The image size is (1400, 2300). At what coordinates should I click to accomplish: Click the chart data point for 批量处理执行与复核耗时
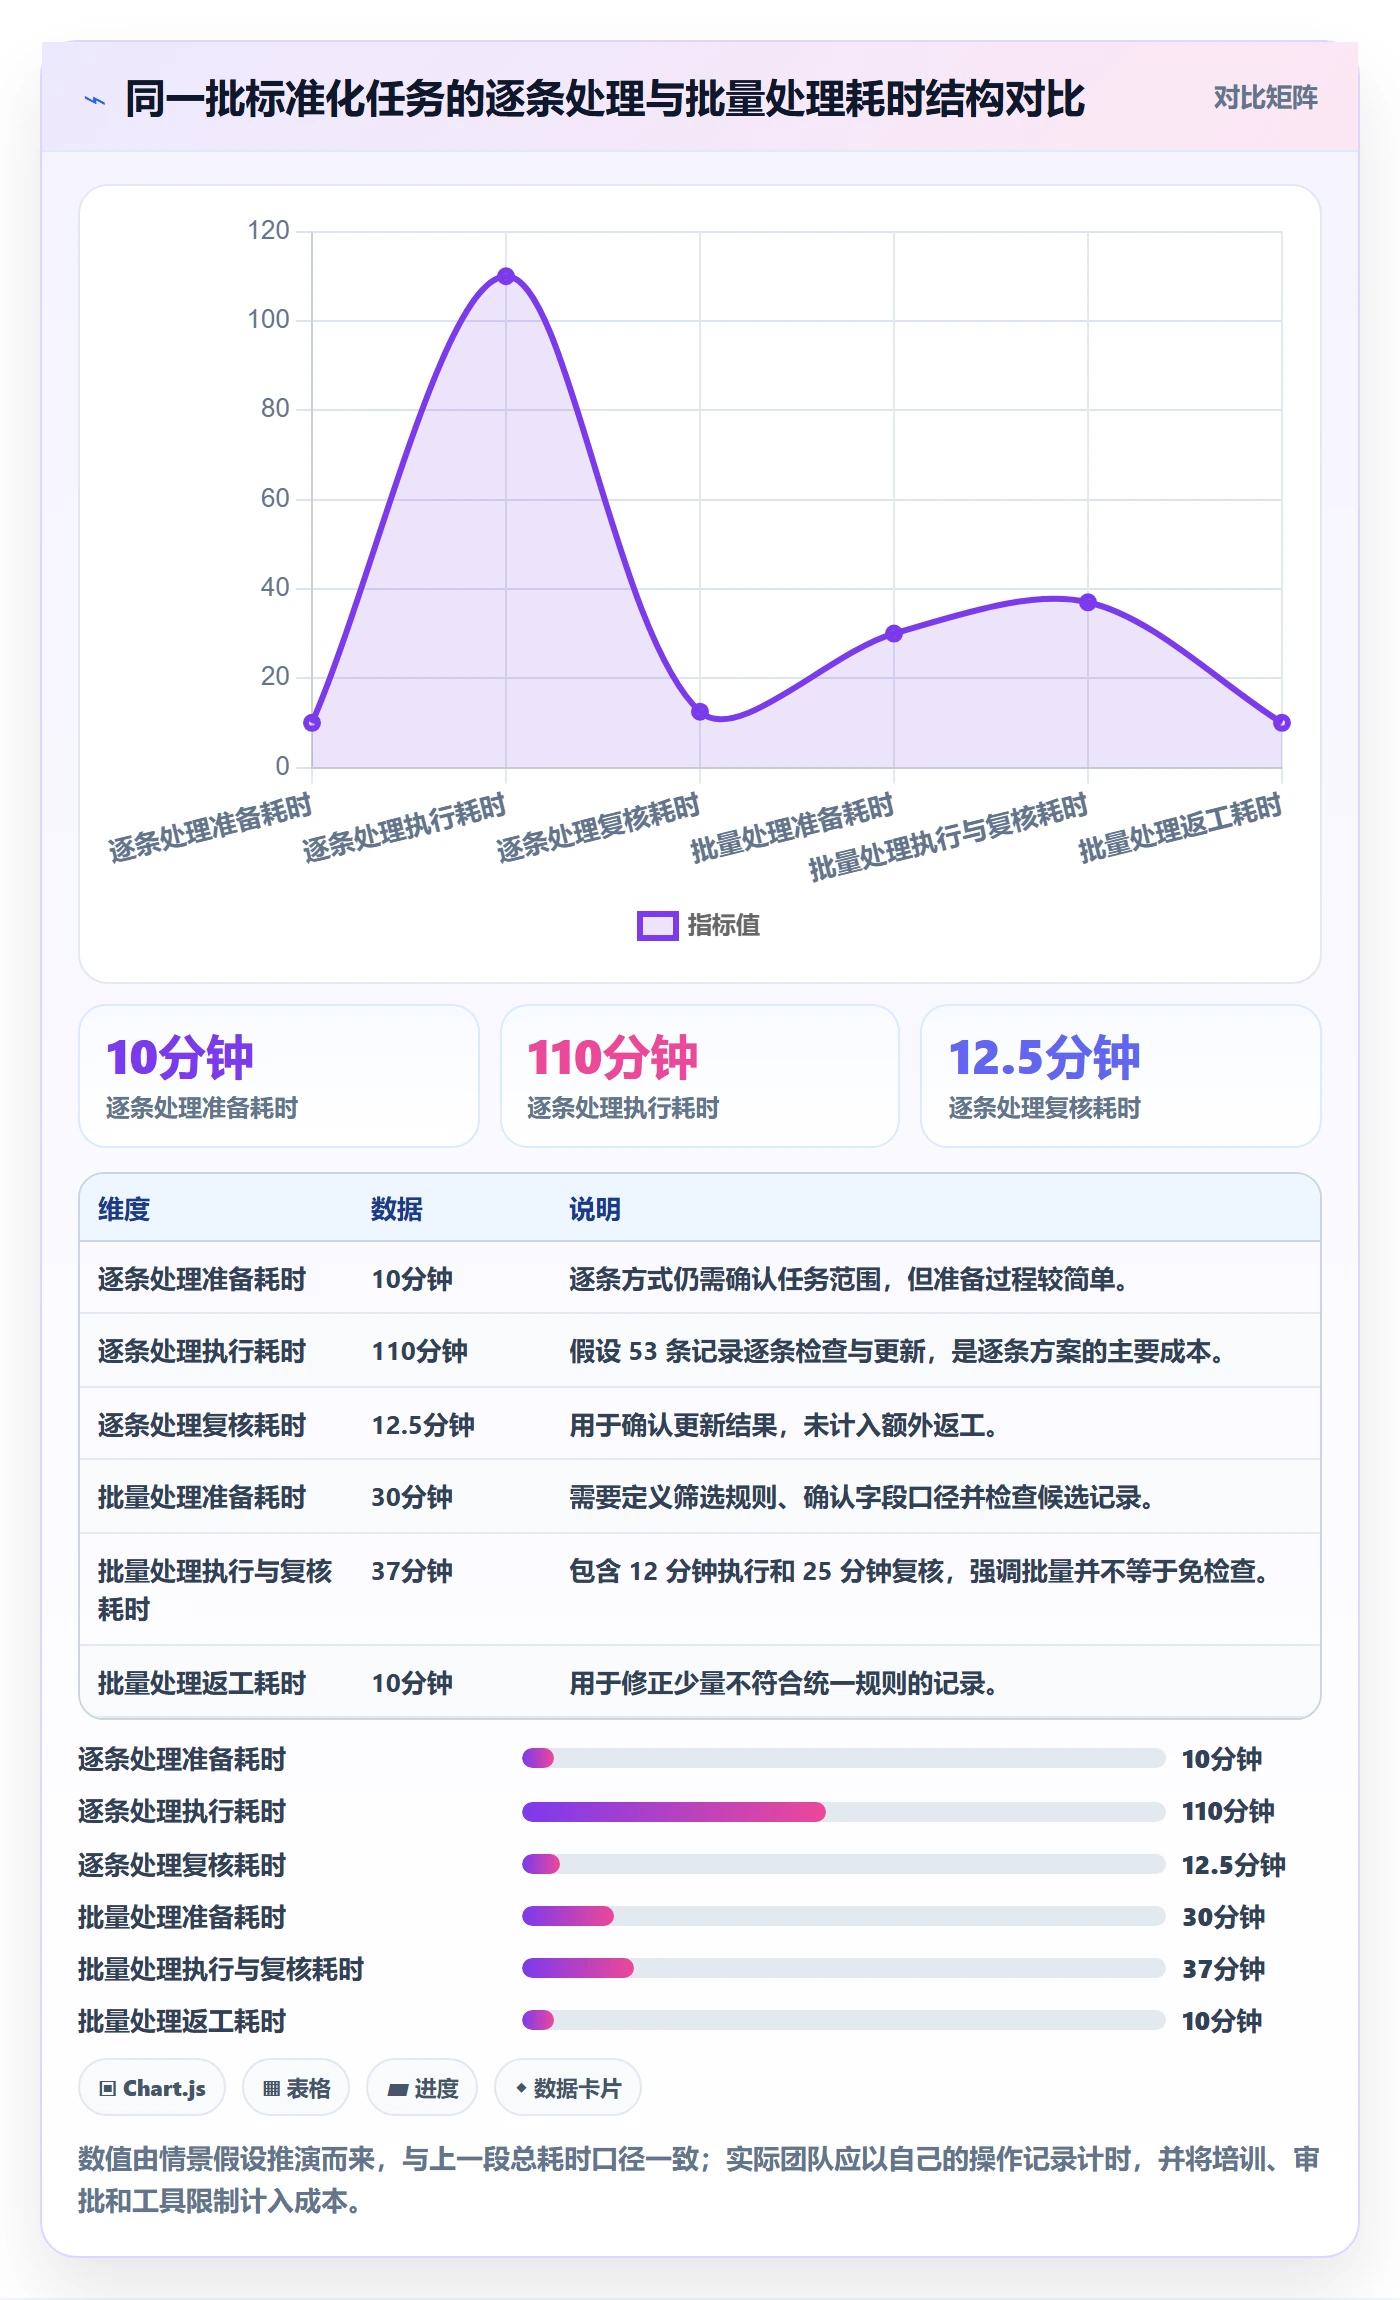point(1088,602)
